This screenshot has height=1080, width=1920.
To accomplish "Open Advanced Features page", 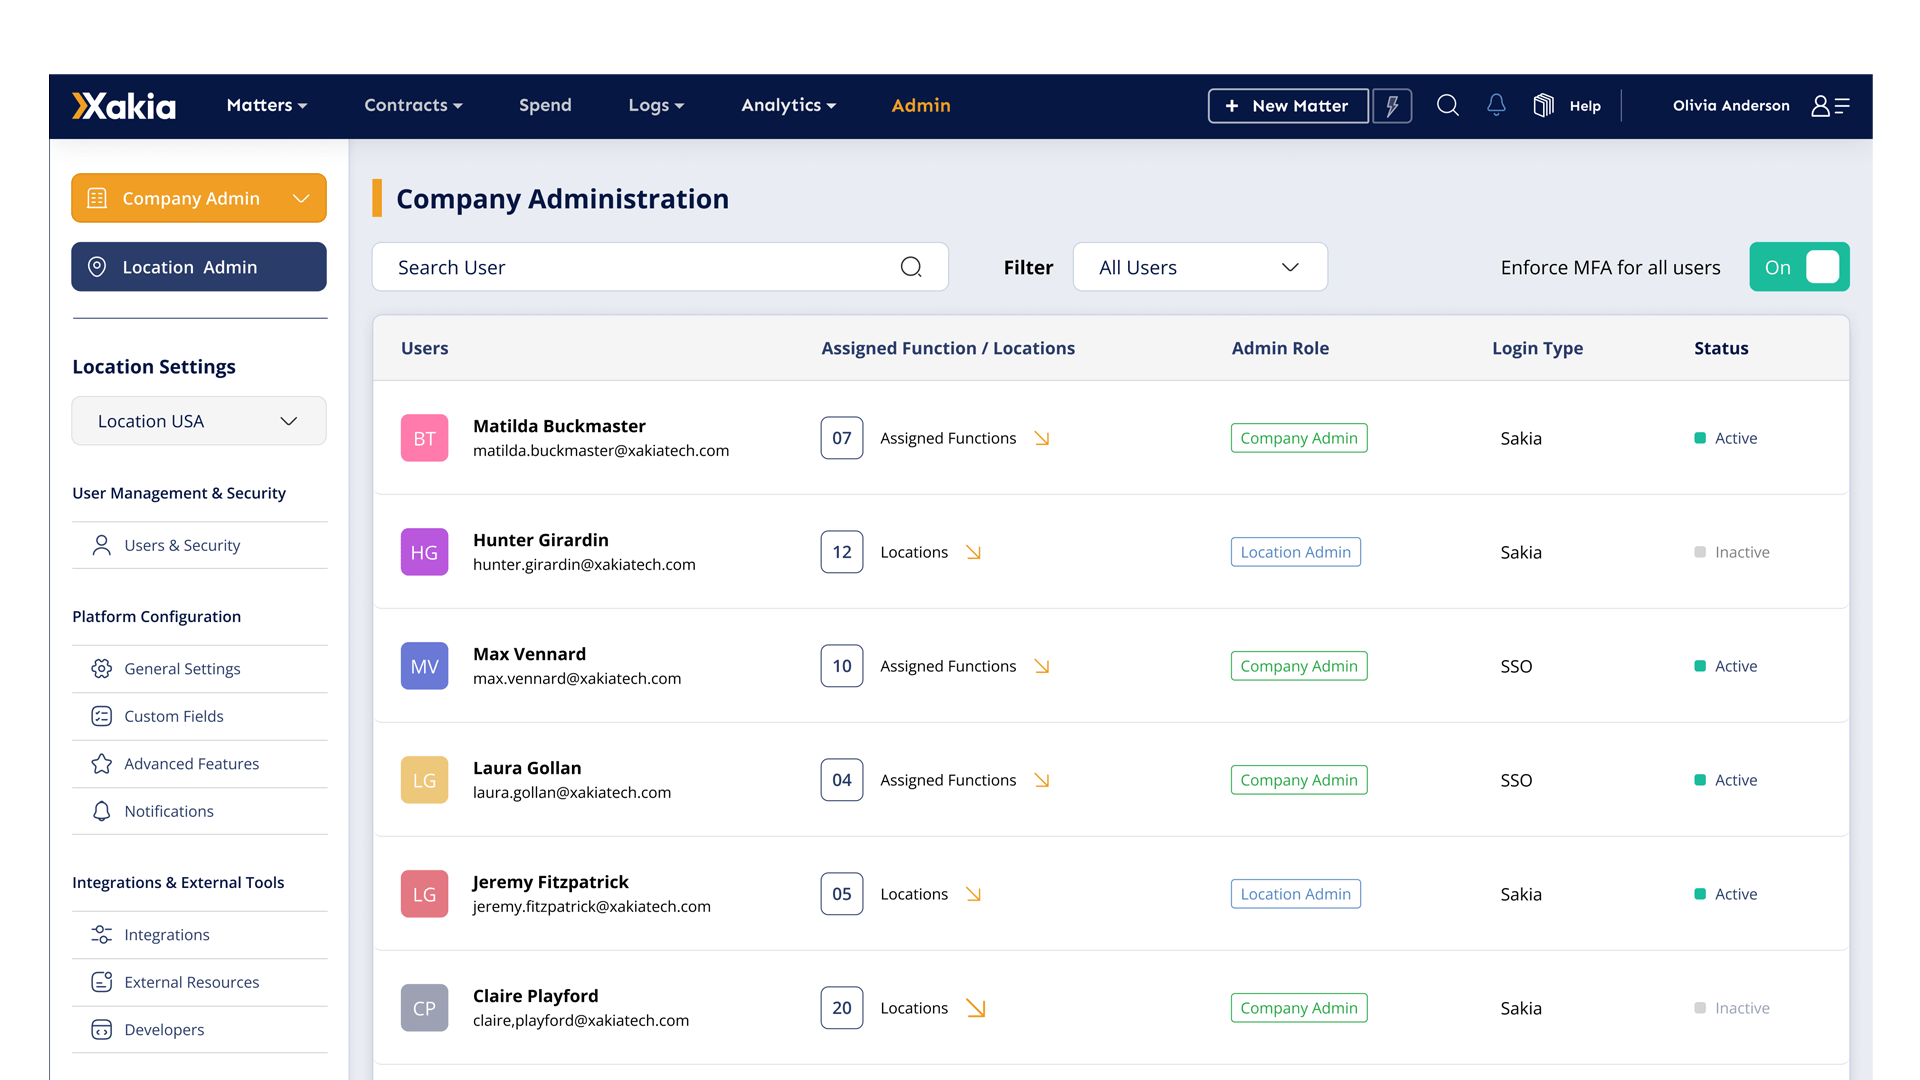I will coord(200,764).
